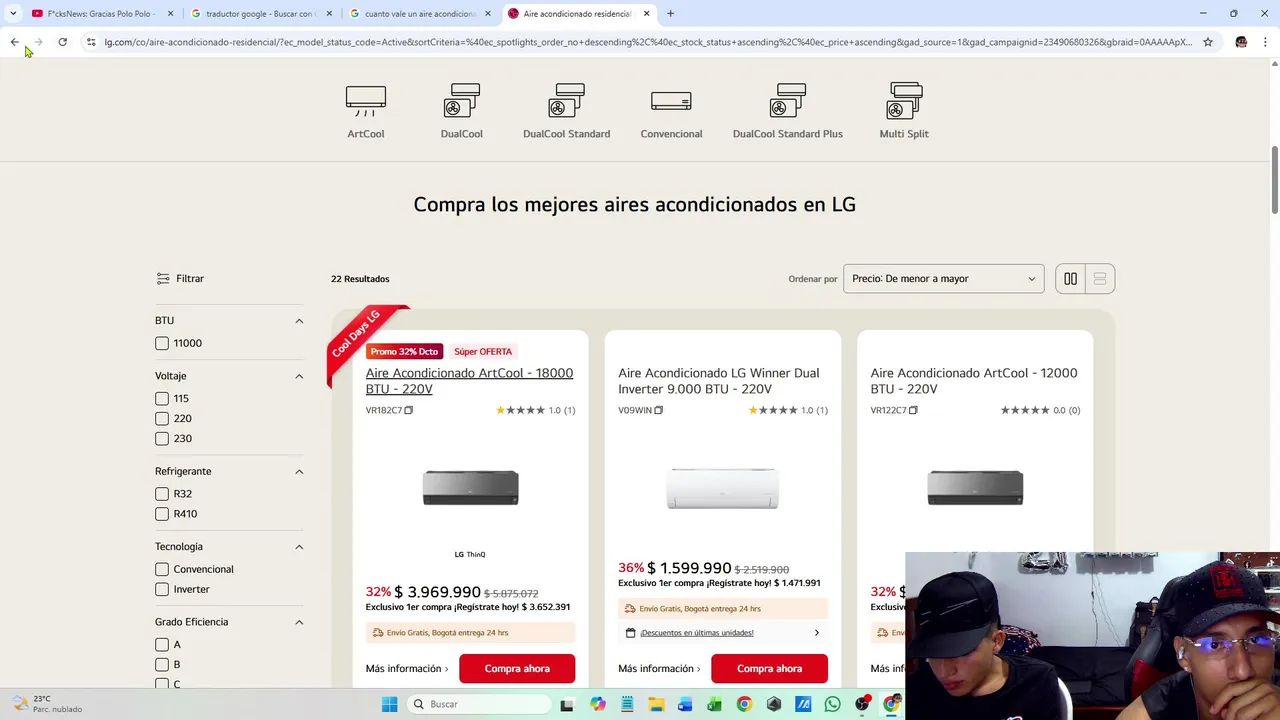
Task: Open File Explorer from taskbar
Action: (x=656, y=704)
